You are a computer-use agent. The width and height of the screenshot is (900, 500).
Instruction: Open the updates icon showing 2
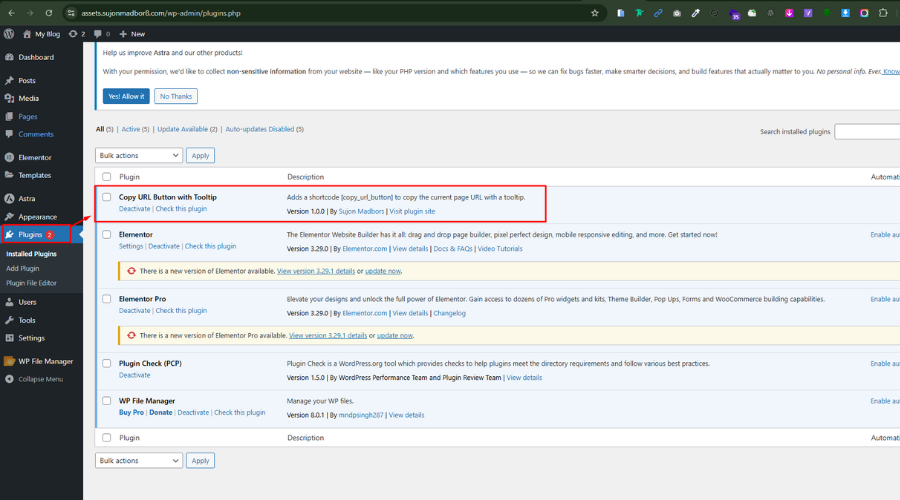tap(73, 34)
